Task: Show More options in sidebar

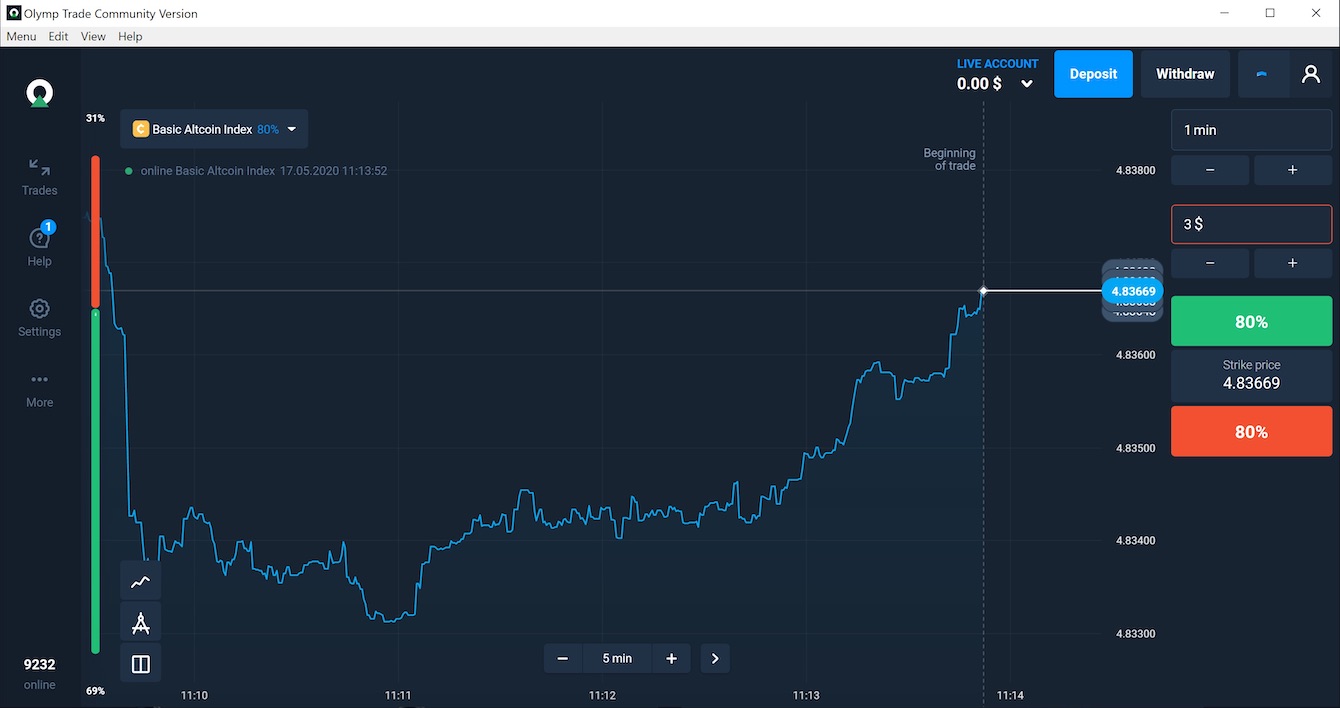Action: click(40, 389)
